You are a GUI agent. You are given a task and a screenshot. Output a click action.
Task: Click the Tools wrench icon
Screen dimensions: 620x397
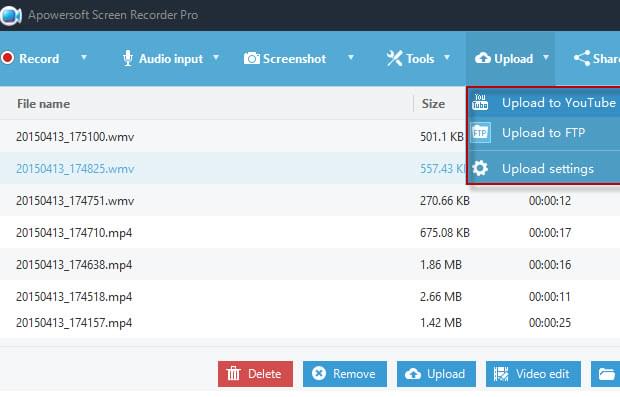[395, 58]
